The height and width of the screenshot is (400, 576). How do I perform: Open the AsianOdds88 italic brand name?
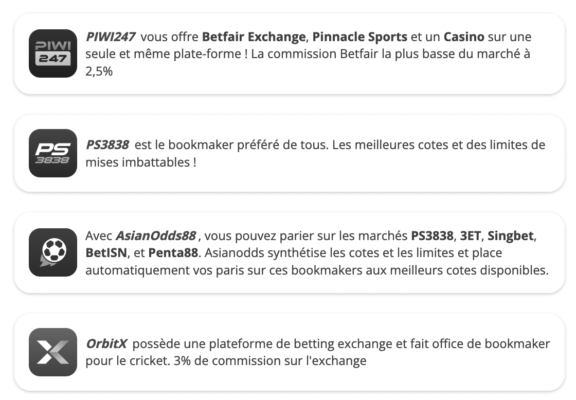coord(156,235)
